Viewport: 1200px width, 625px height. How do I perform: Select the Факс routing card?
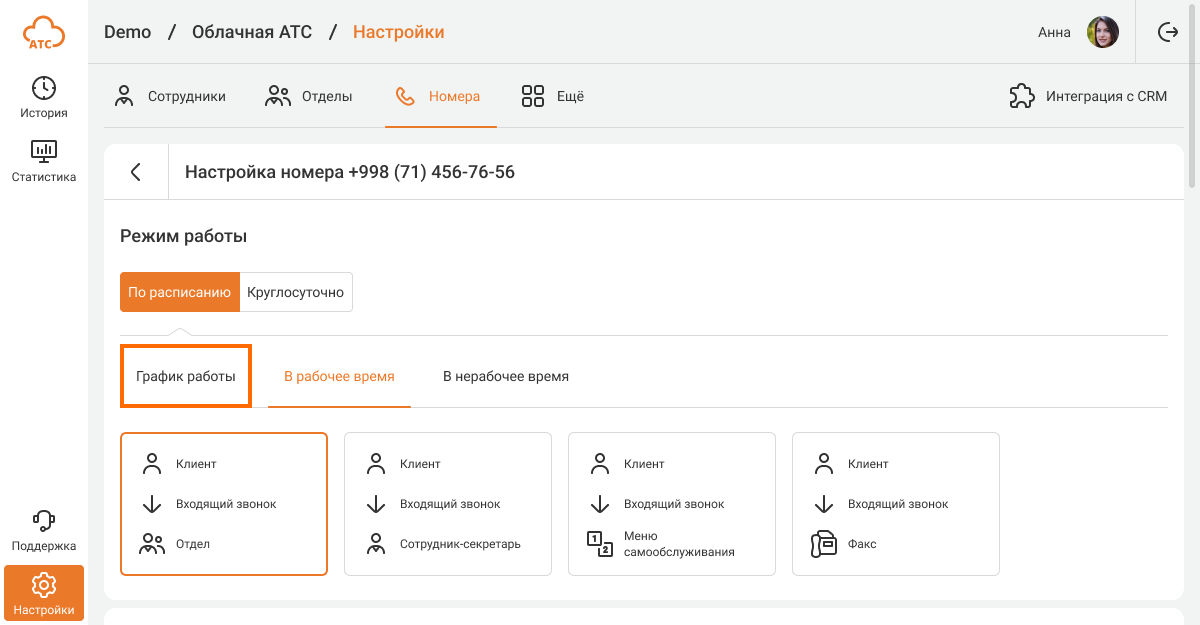click(896, 504)
